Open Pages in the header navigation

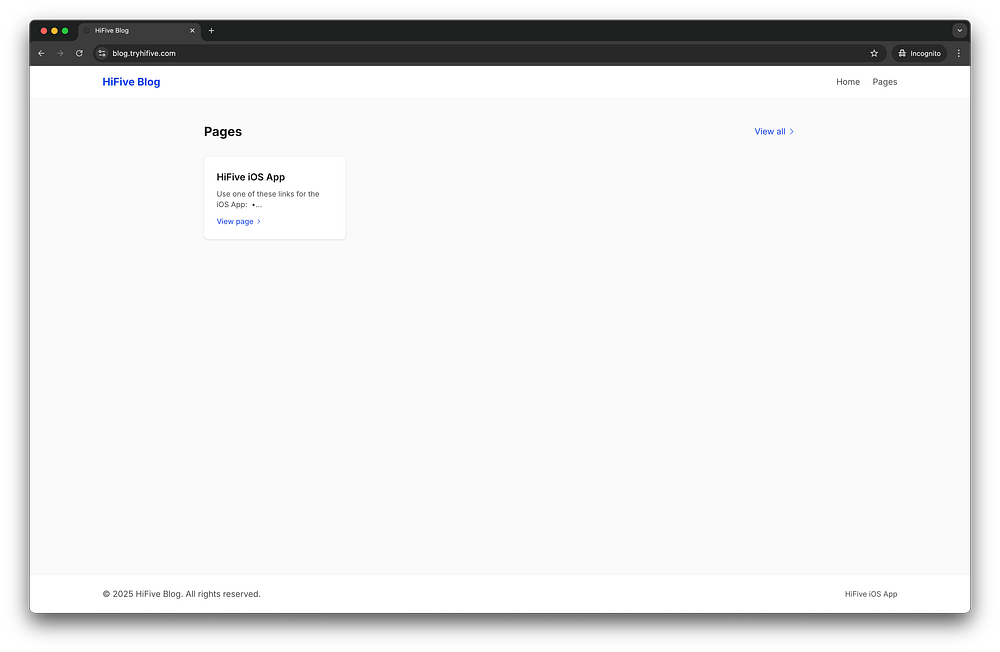[885, 82]
